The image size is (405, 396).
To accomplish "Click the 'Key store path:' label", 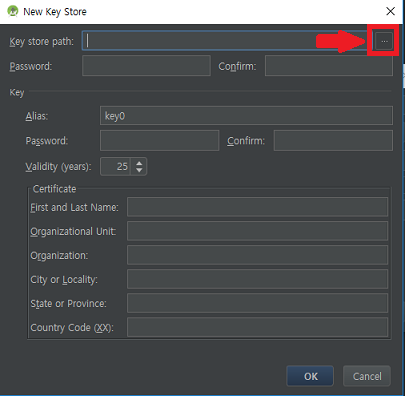I will (x=42, y=42).
